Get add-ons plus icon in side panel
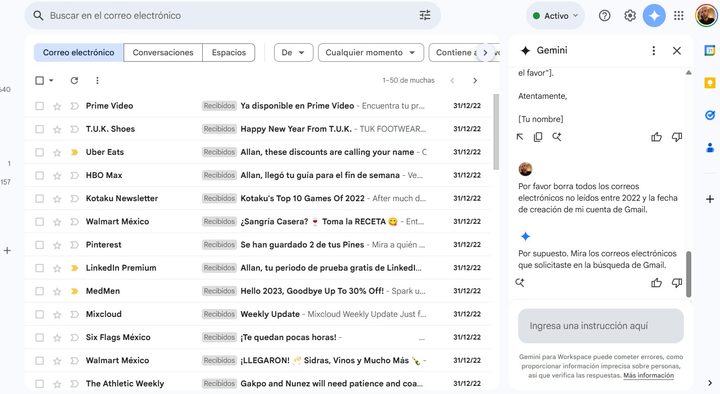Viewport: 720px width, 394px height. [710, 199]
